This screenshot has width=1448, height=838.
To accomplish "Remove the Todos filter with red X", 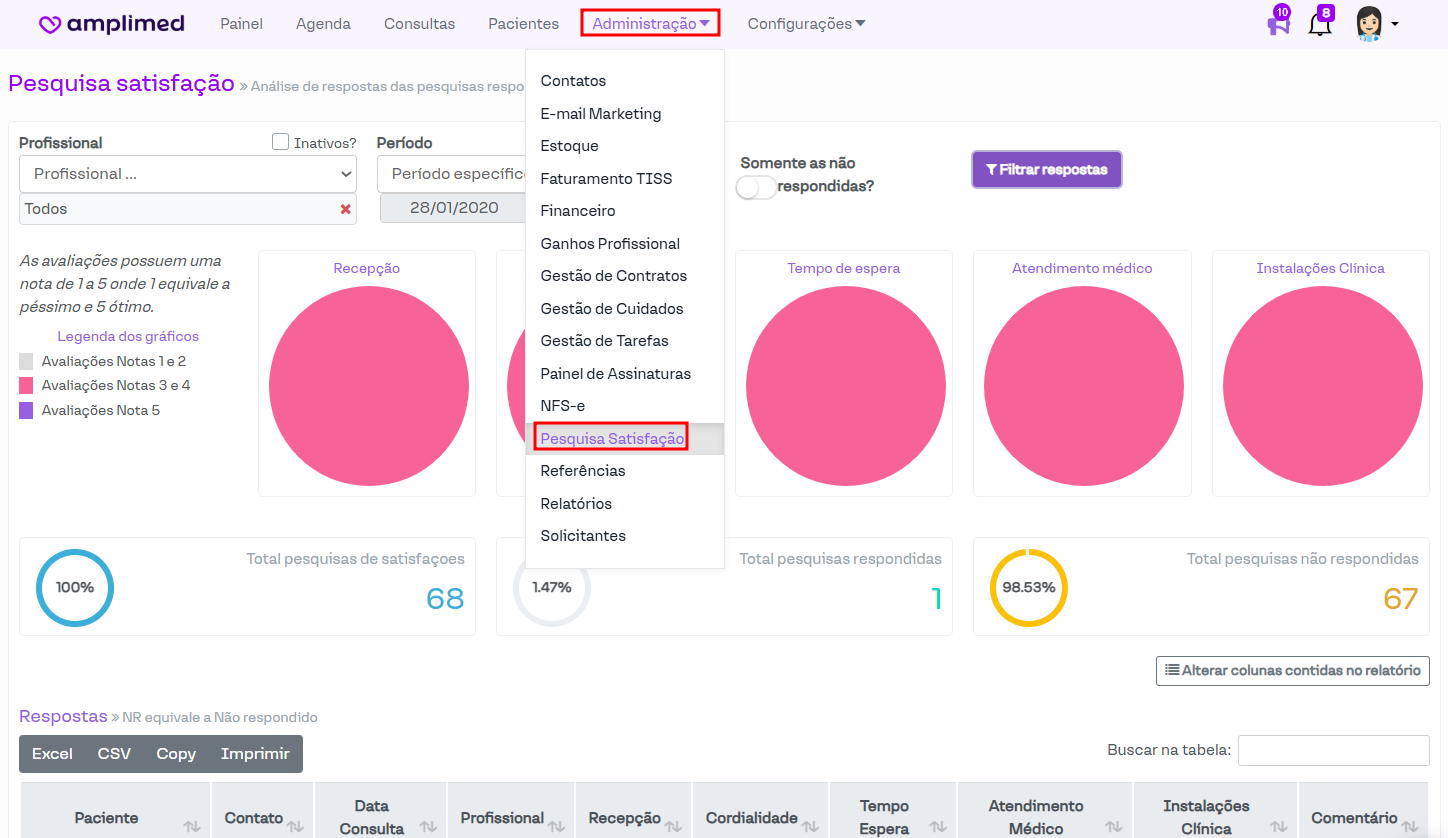I will (x=346, y=209).
